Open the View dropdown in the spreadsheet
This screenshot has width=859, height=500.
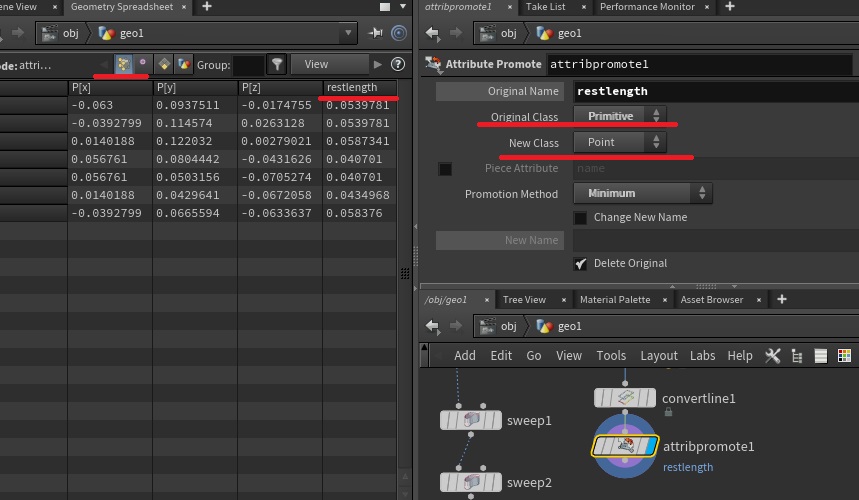pos(330,64)
